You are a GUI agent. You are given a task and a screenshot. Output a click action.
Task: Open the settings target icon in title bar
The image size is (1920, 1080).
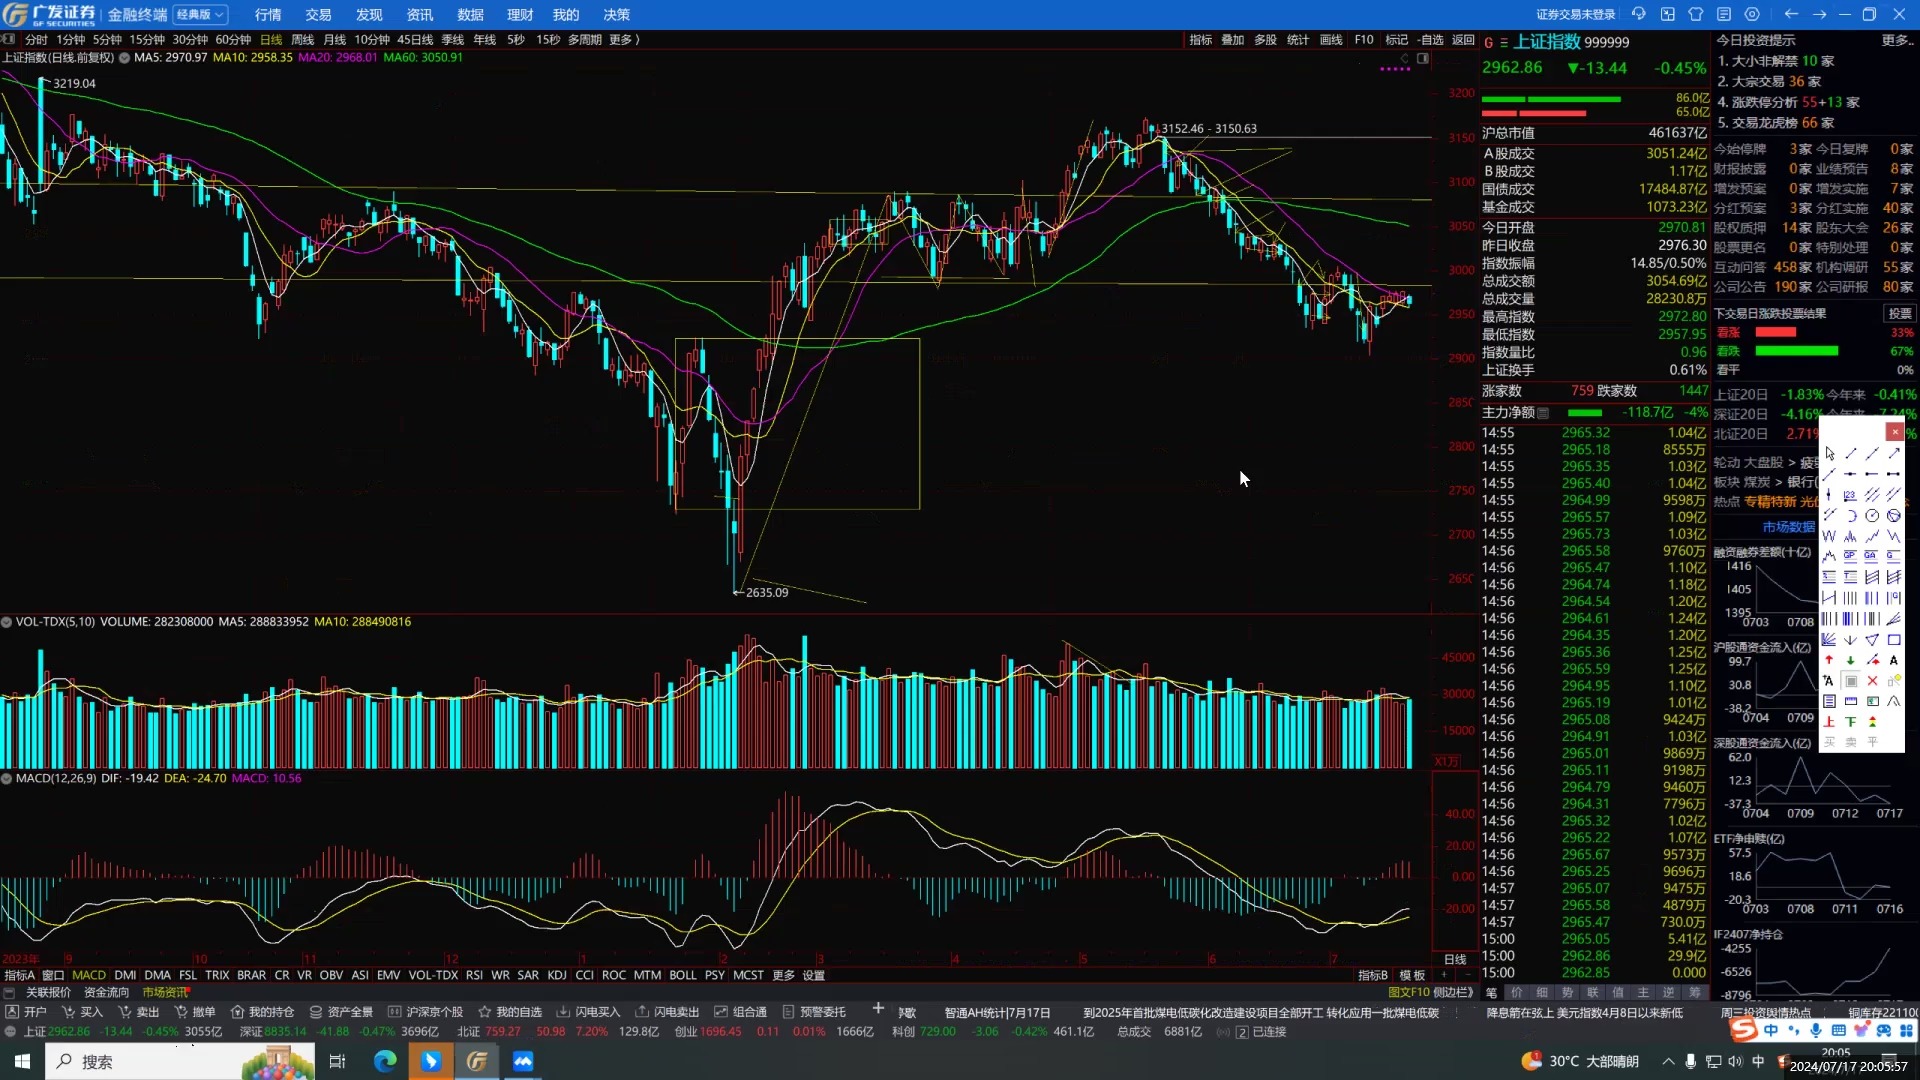pos(1751,14)
